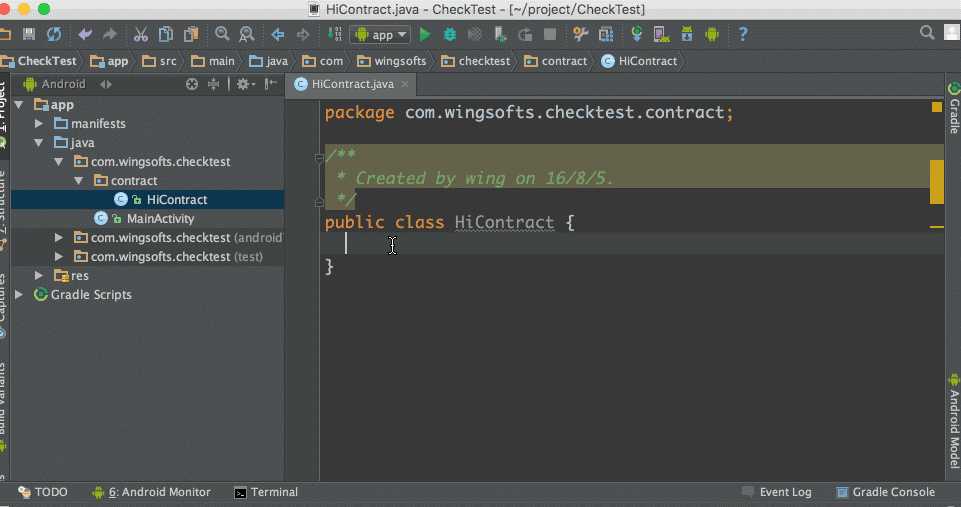Click the Paste clipboard icon

coord(191,34)
